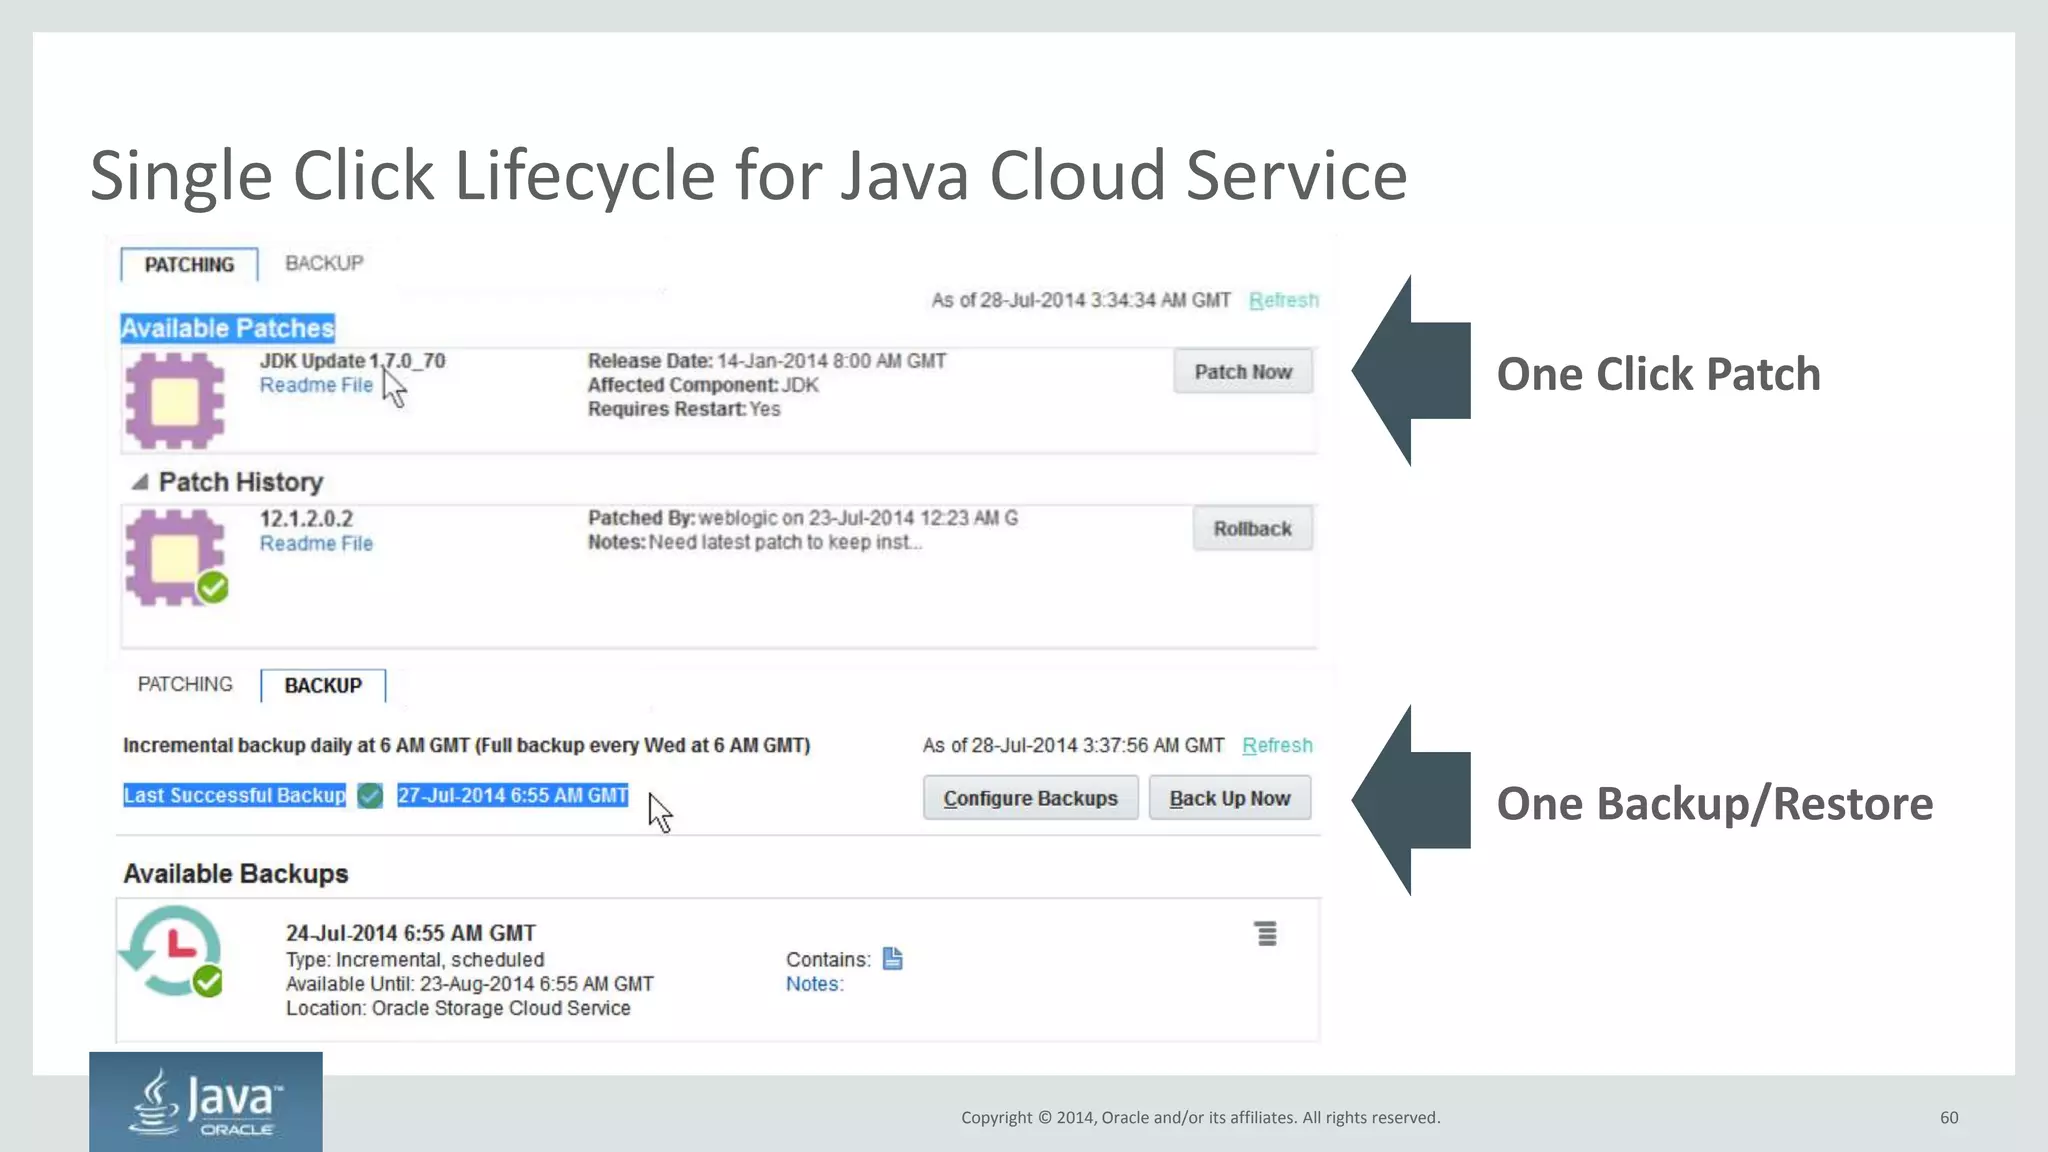Click the slide title about Java Cloud Service
The width and height of the screenshot is (2048, 1152).
748,176
